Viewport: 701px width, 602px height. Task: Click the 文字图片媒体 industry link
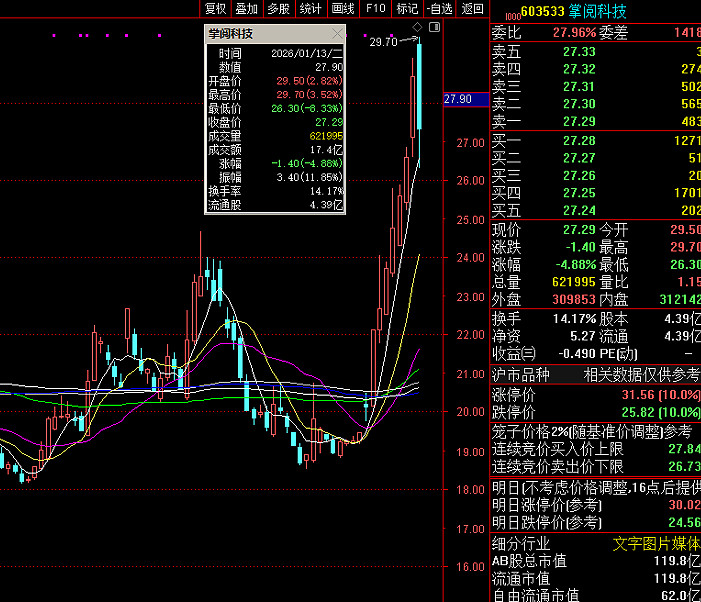tap(655, 544)
